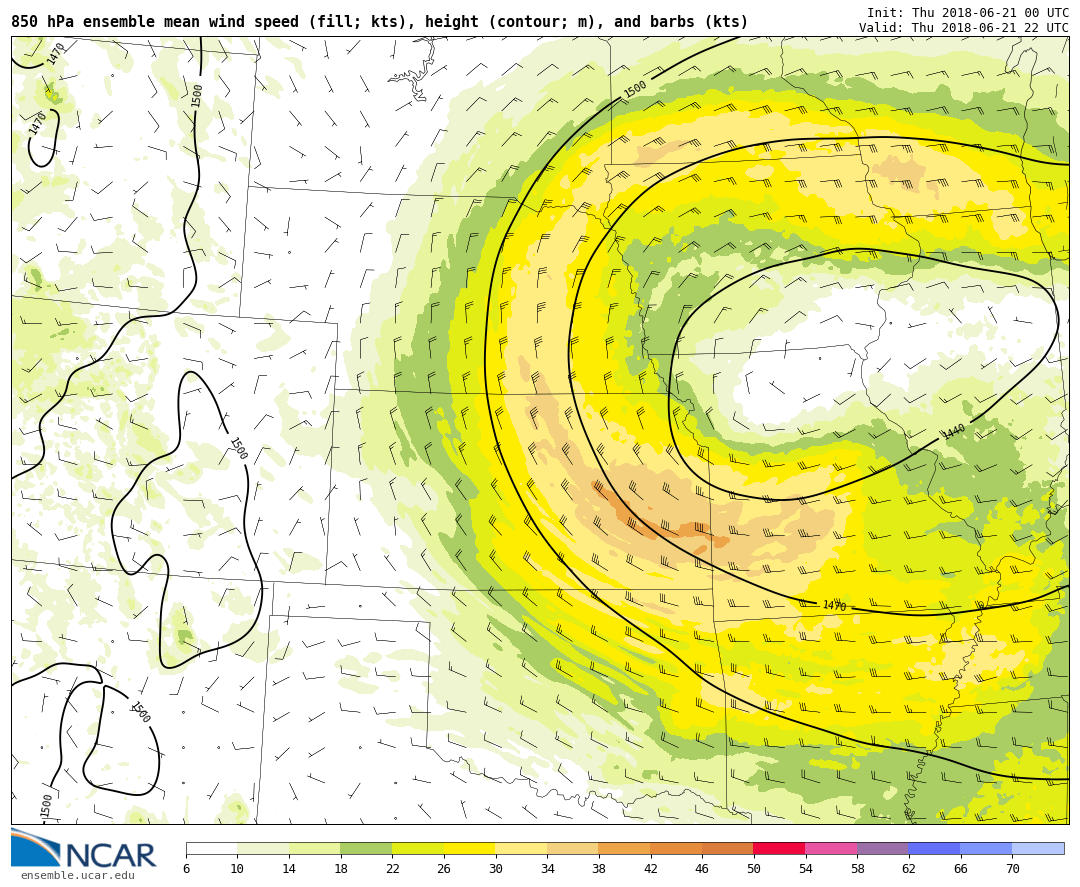Pick the tan 34–38 kts swatch
Viewport: 1080px width, 887px height.
pyautogui.click(x=573, y=848)
